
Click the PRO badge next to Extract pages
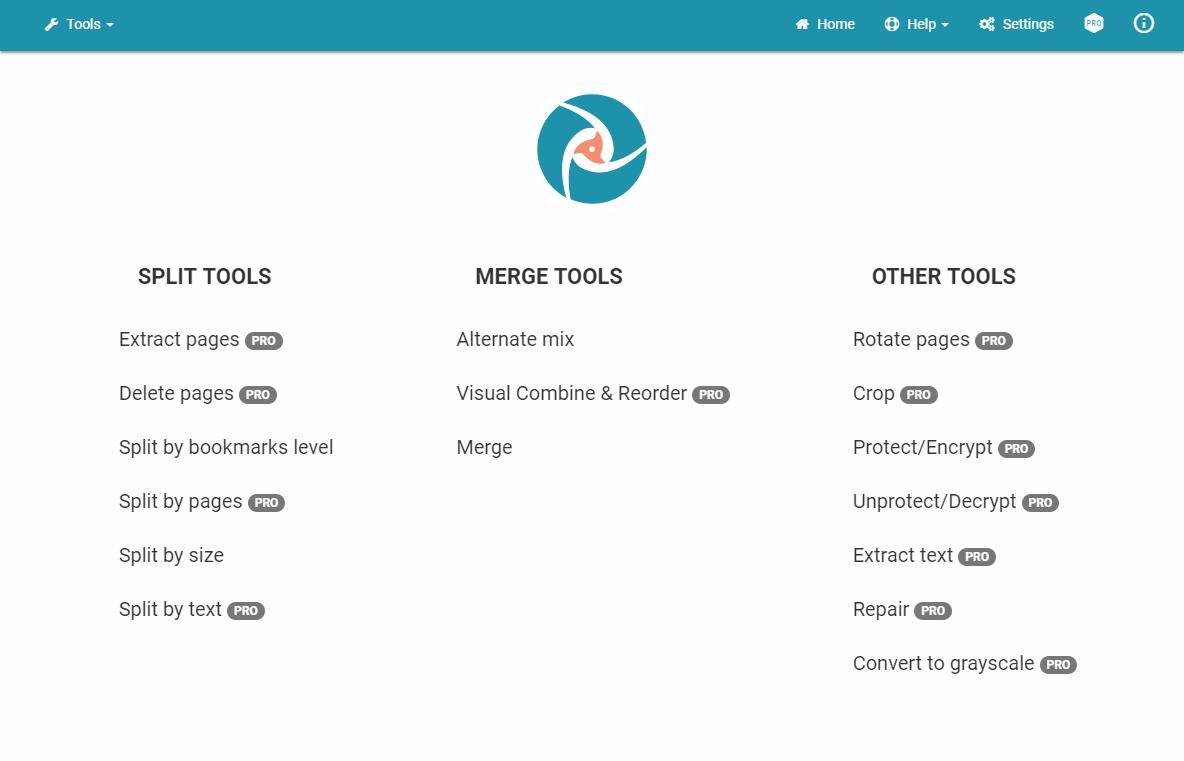tap(264, 340)
